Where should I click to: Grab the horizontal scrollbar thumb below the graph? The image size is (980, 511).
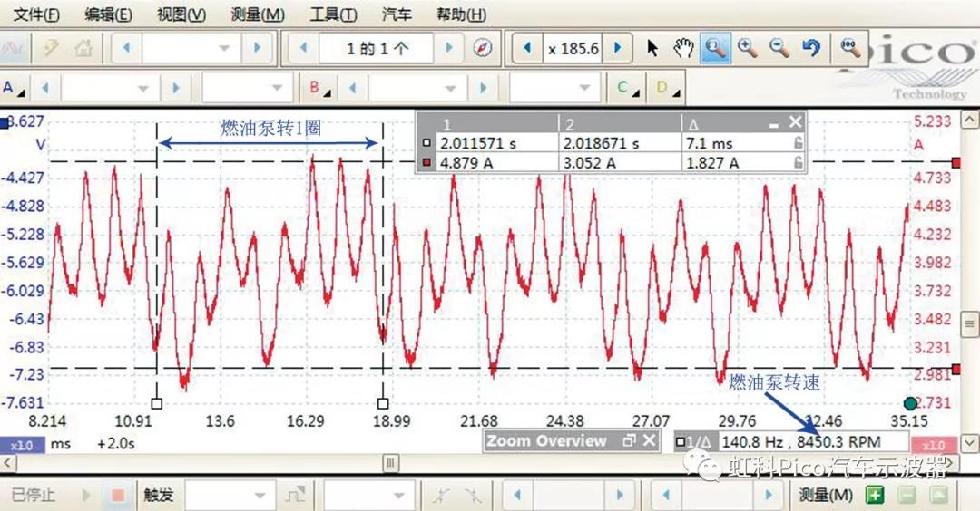(390, 463)
